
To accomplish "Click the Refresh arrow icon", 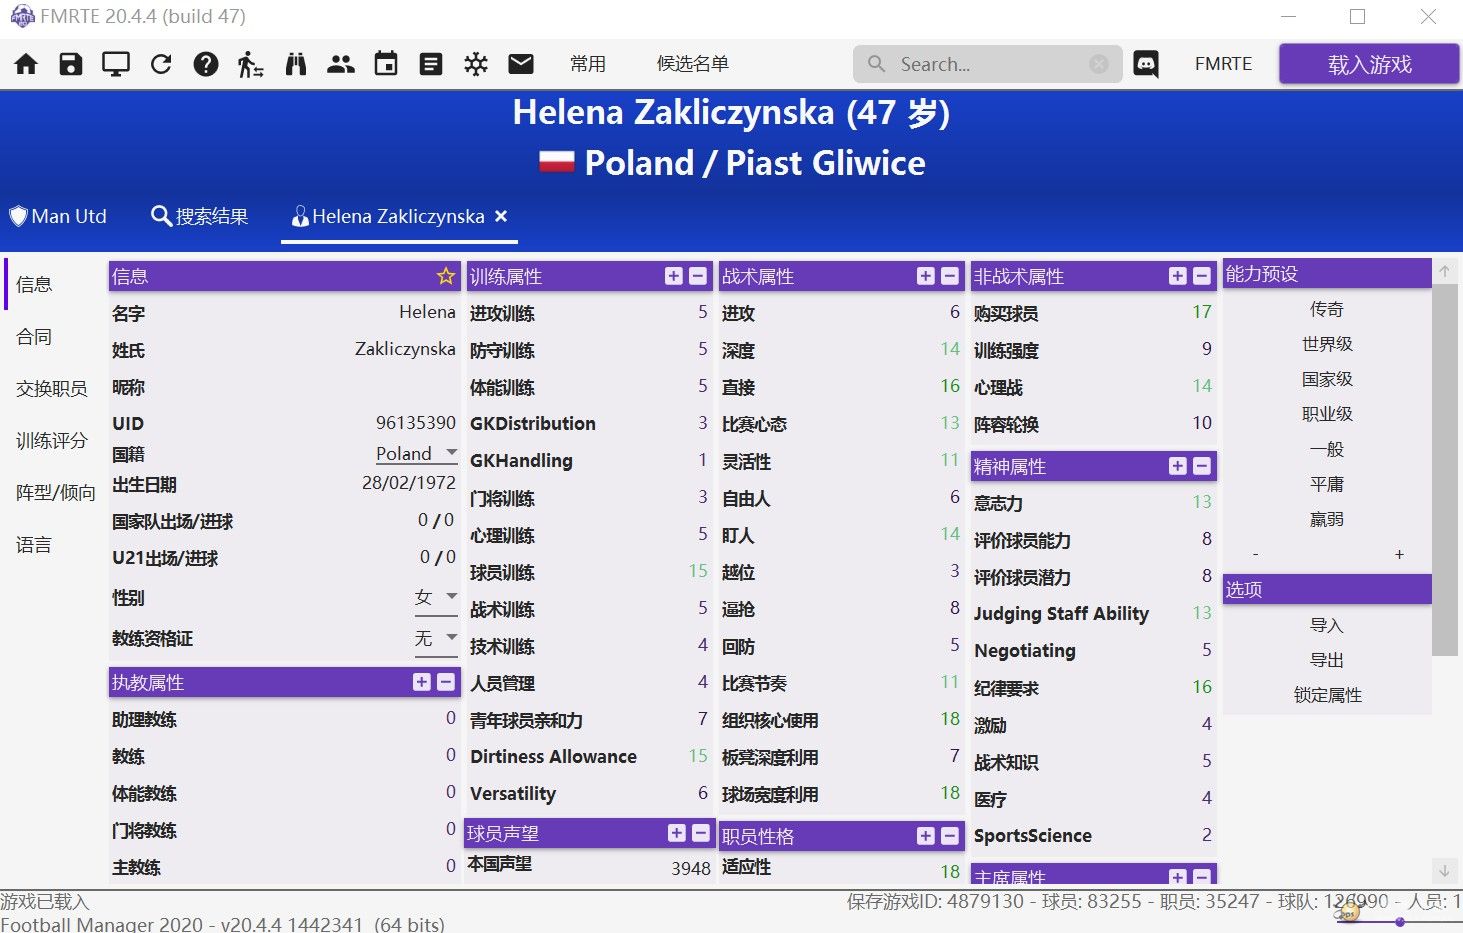I will [x=161, y=64].
